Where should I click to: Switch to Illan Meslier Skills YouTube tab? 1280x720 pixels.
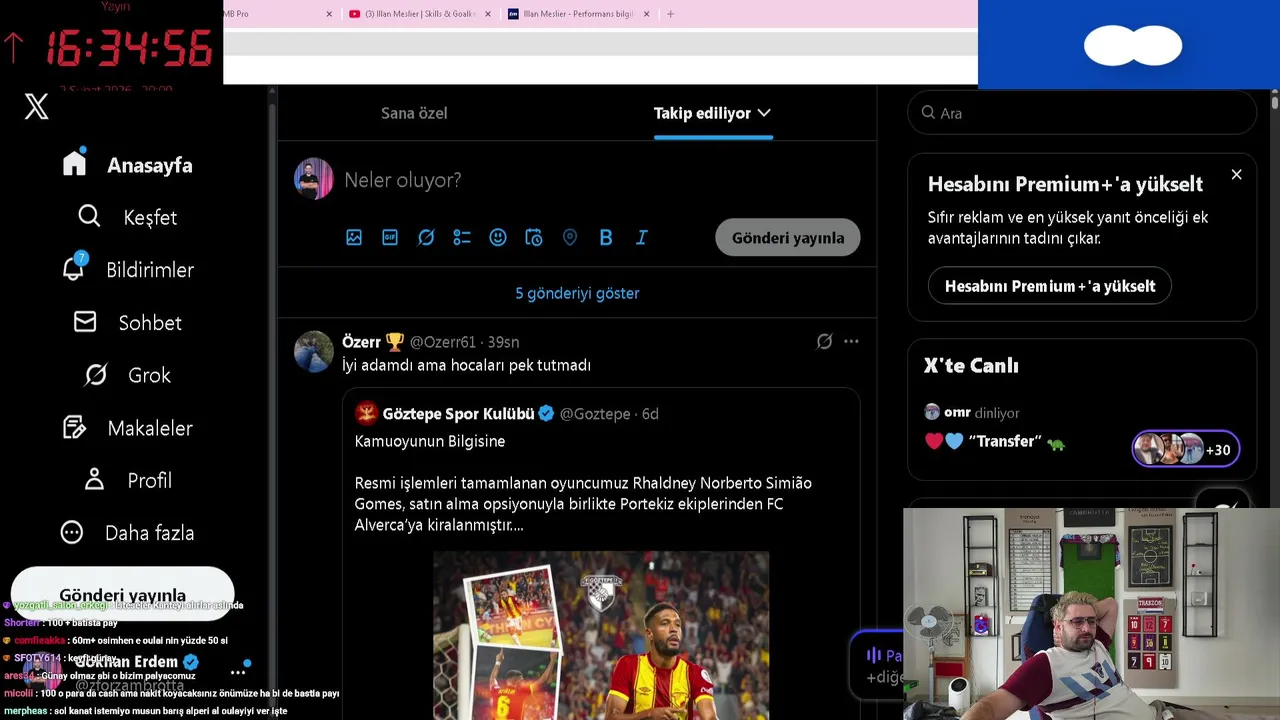[x=419, y=14]
